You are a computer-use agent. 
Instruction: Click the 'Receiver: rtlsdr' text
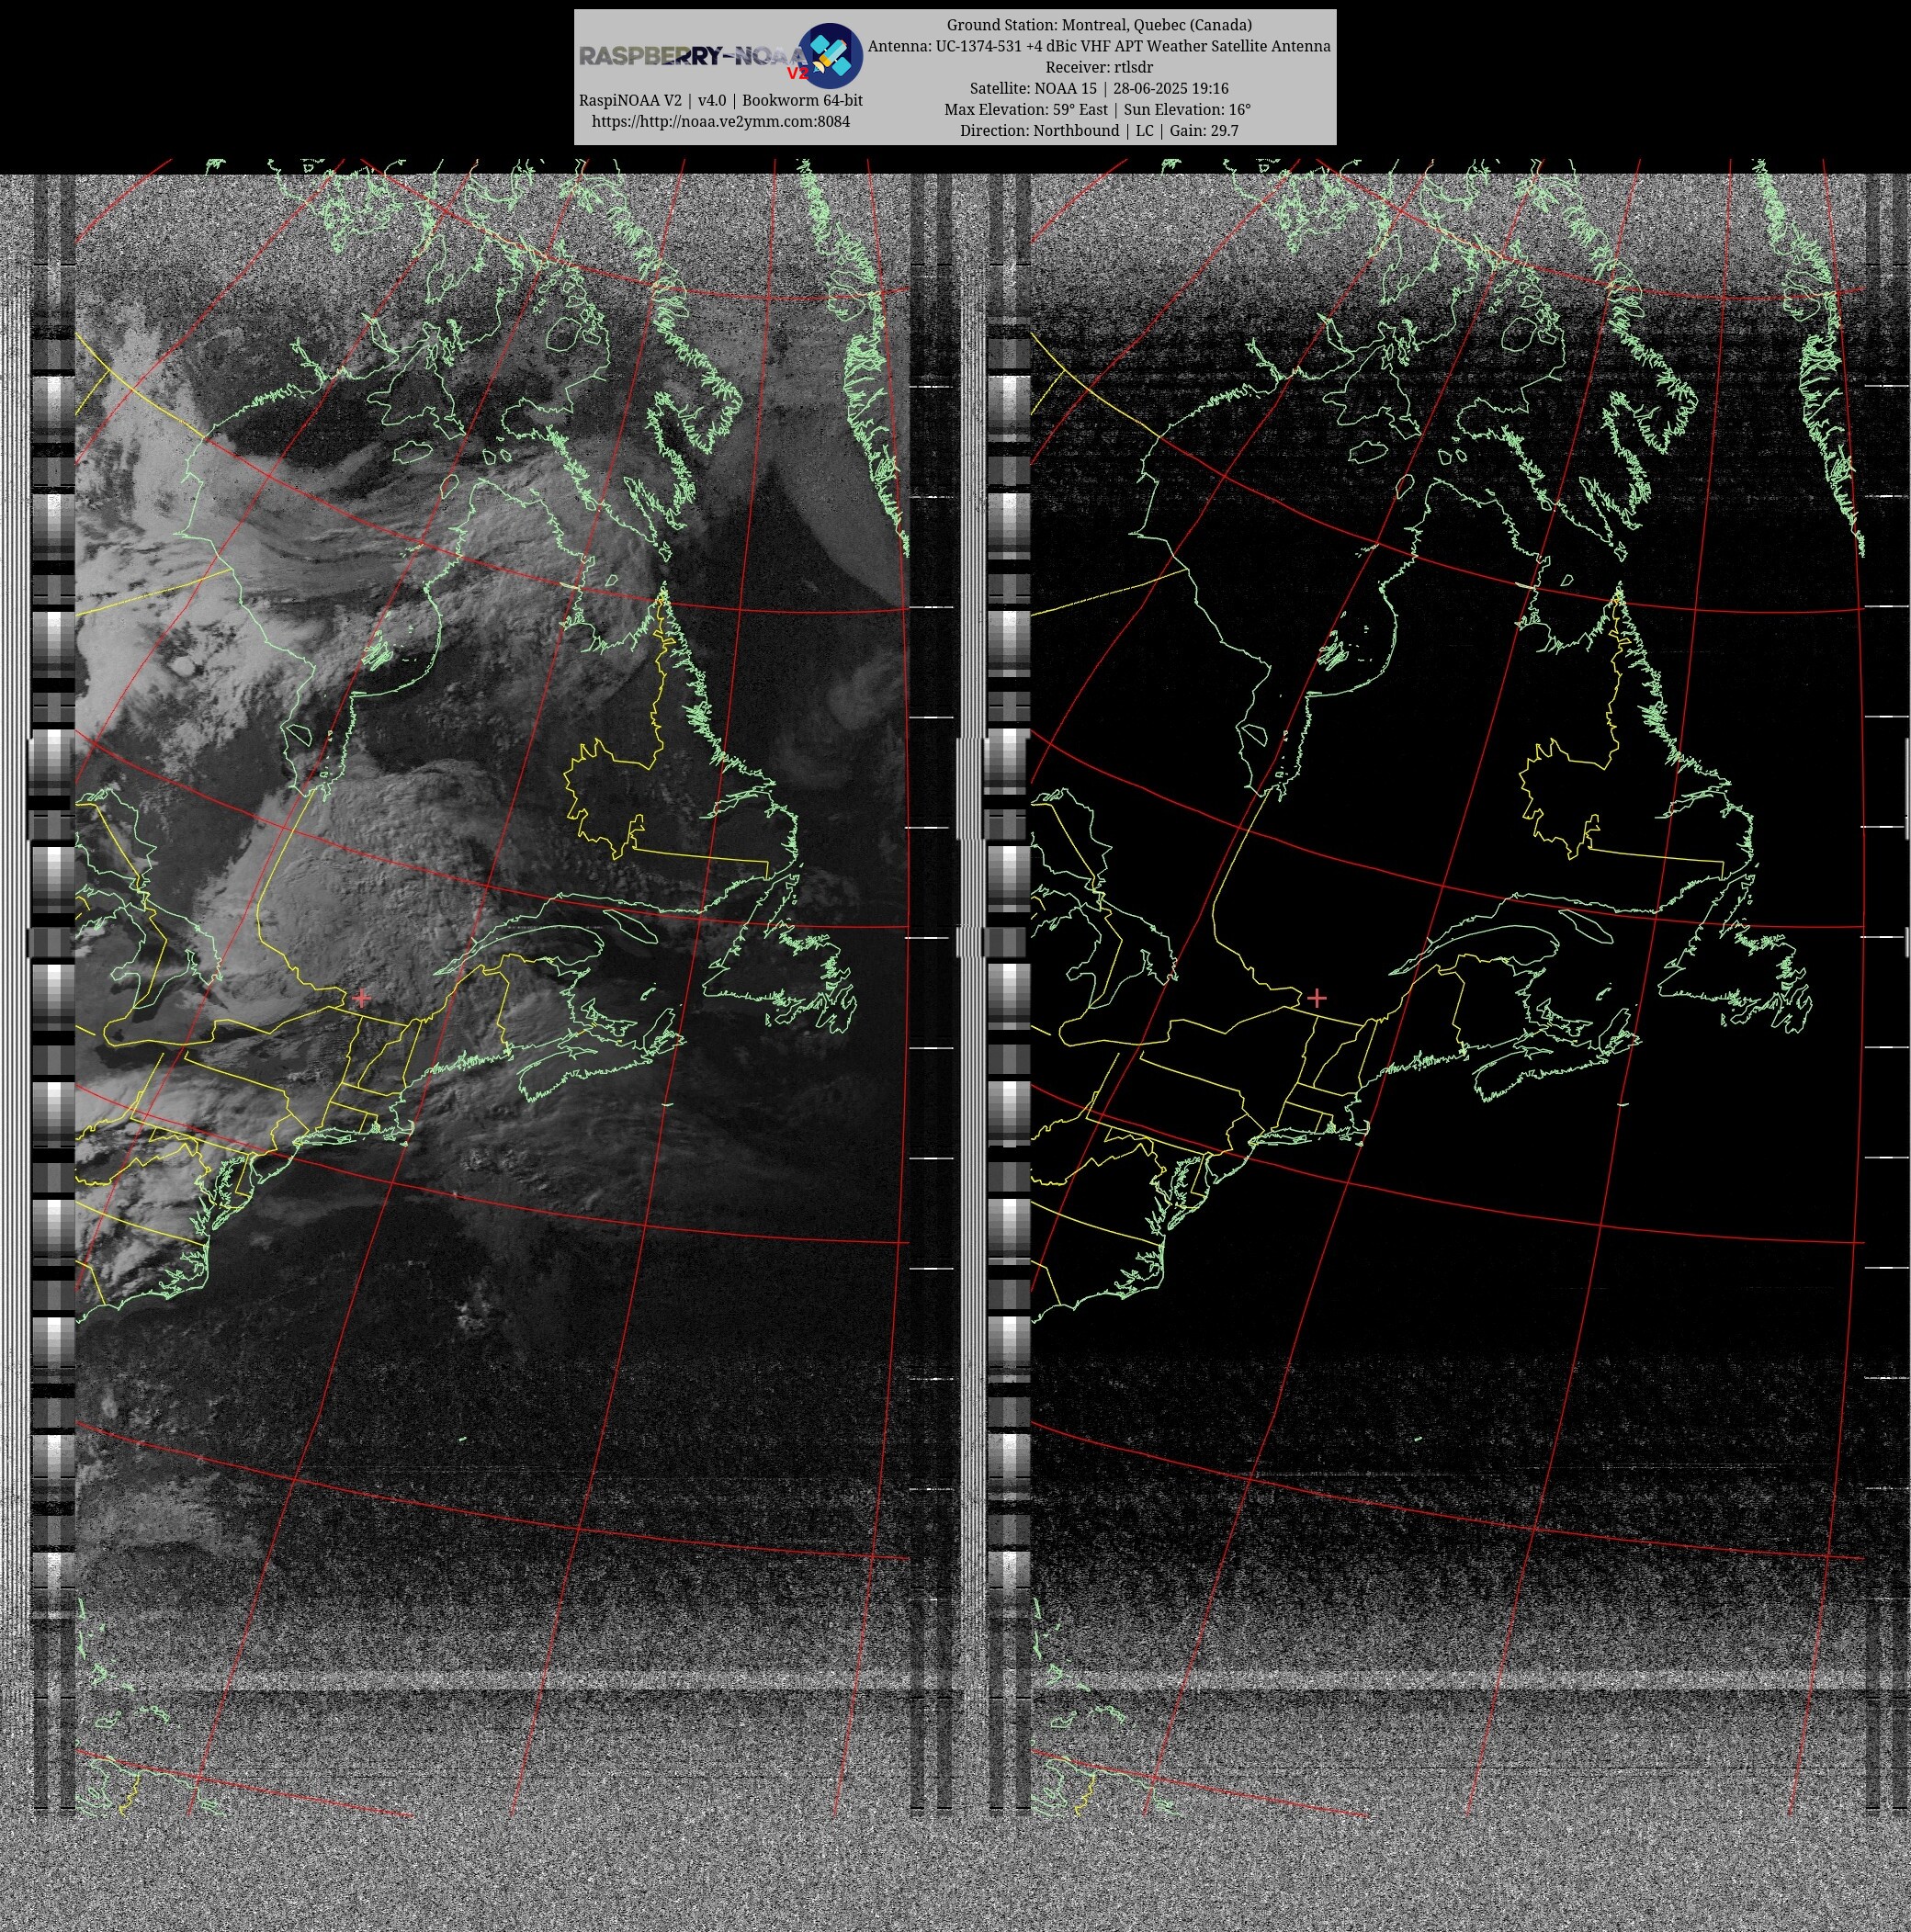coord(1099,67)
